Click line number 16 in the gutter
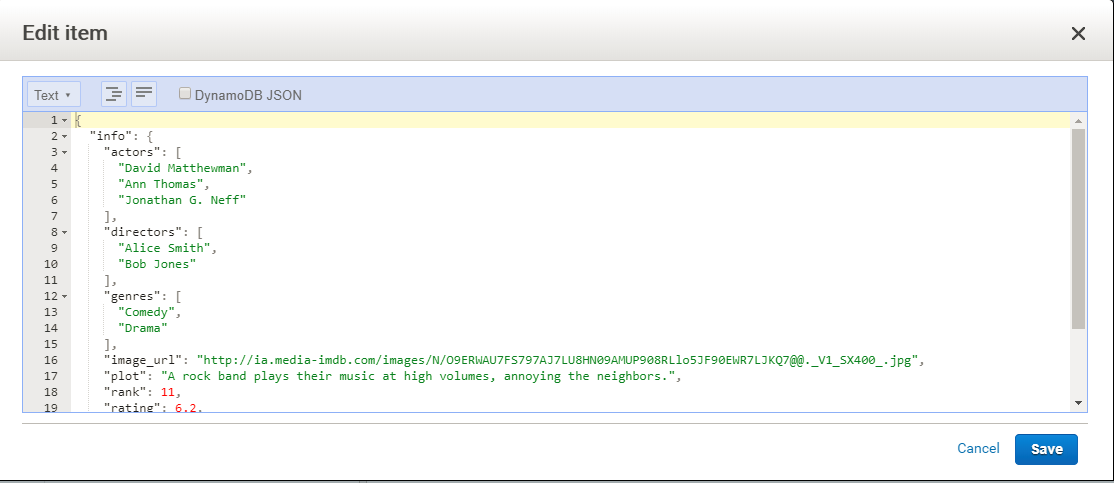1114x483 pixels. pos(50,360)
